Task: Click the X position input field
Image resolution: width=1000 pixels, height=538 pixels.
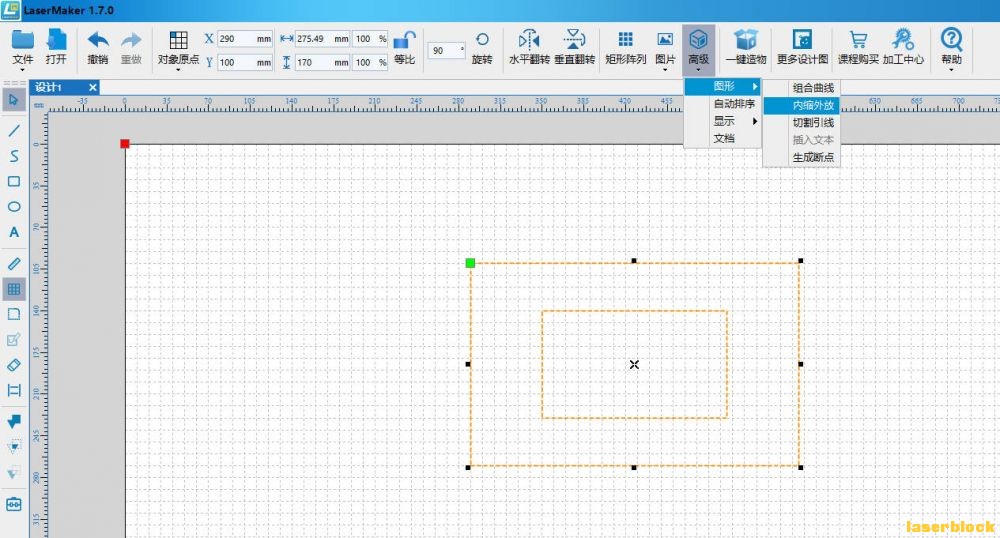Action: pyautogui.click(x=243, y=39)
